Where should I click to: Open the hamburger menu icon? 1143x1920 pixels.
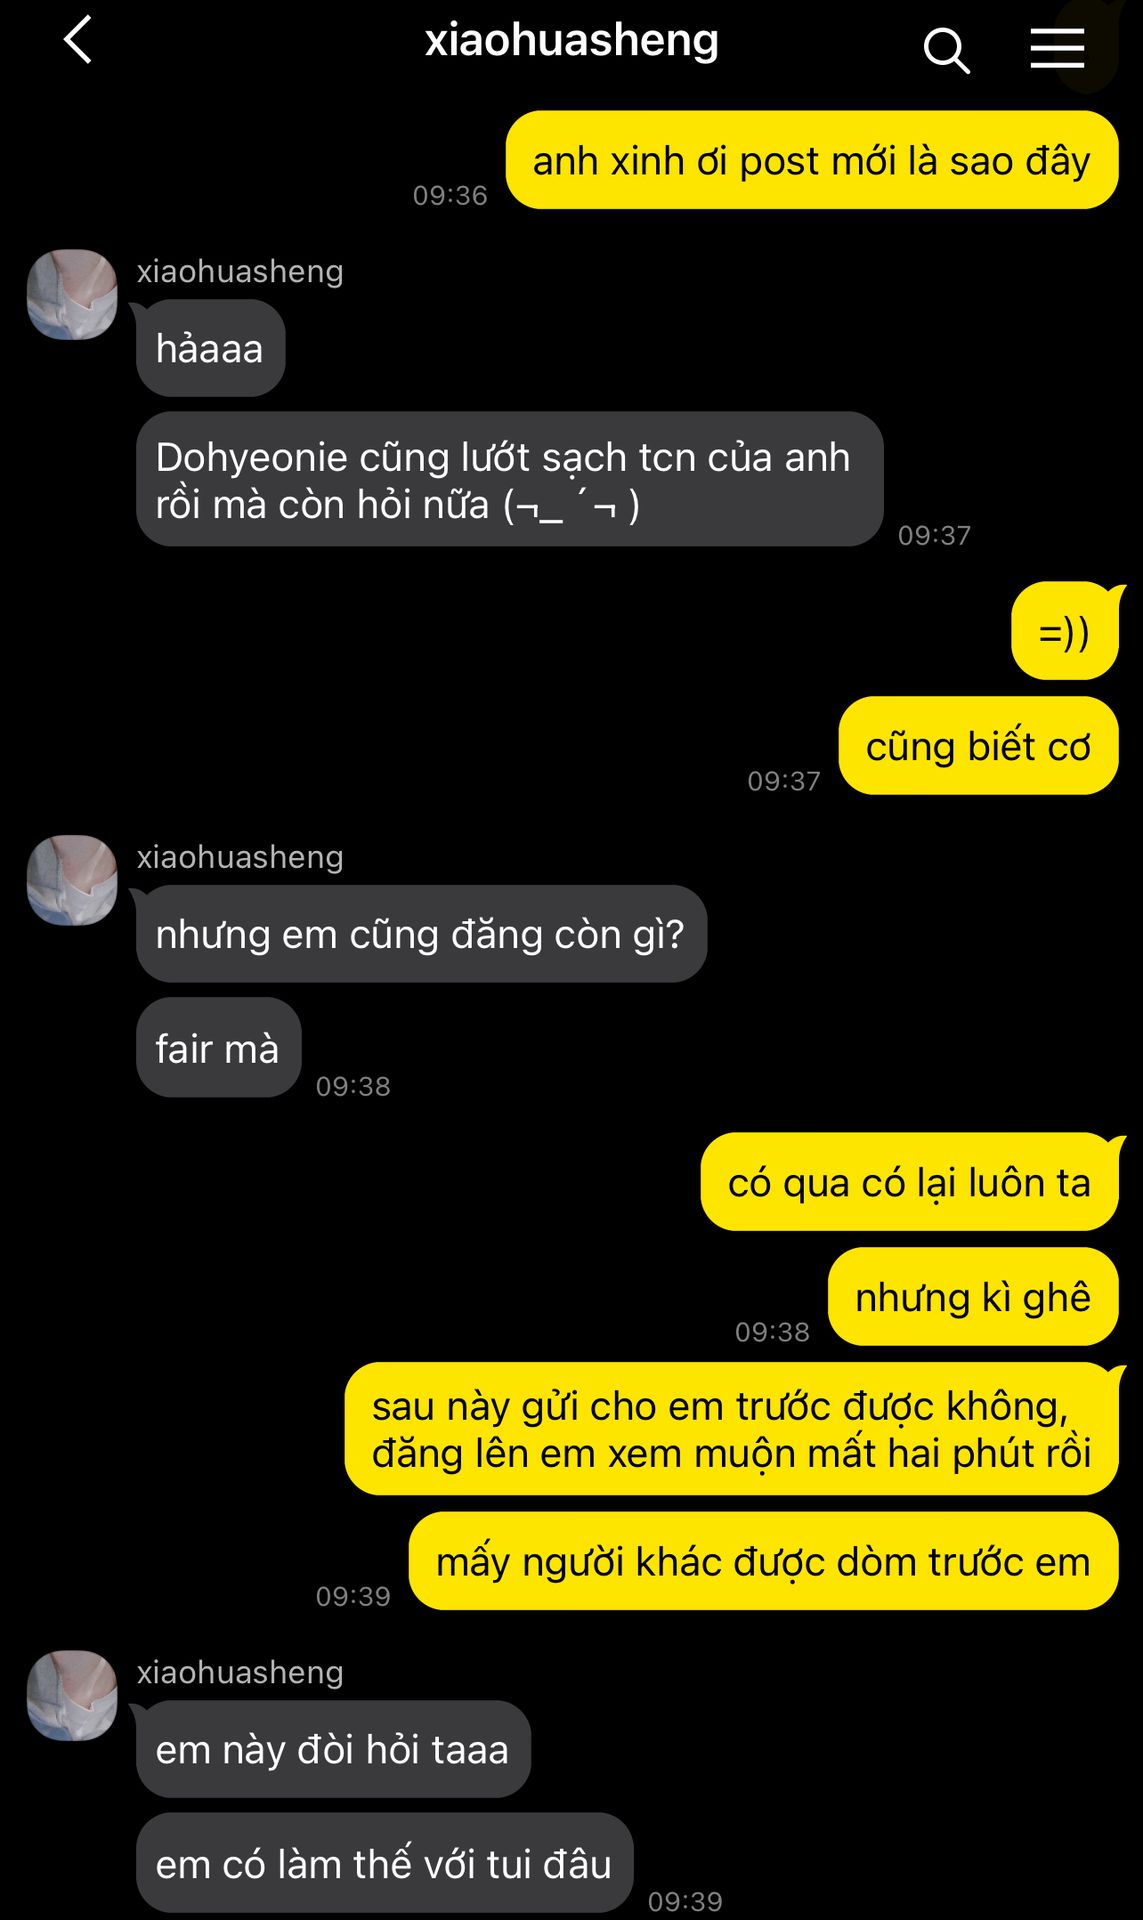click(1057, 48)
